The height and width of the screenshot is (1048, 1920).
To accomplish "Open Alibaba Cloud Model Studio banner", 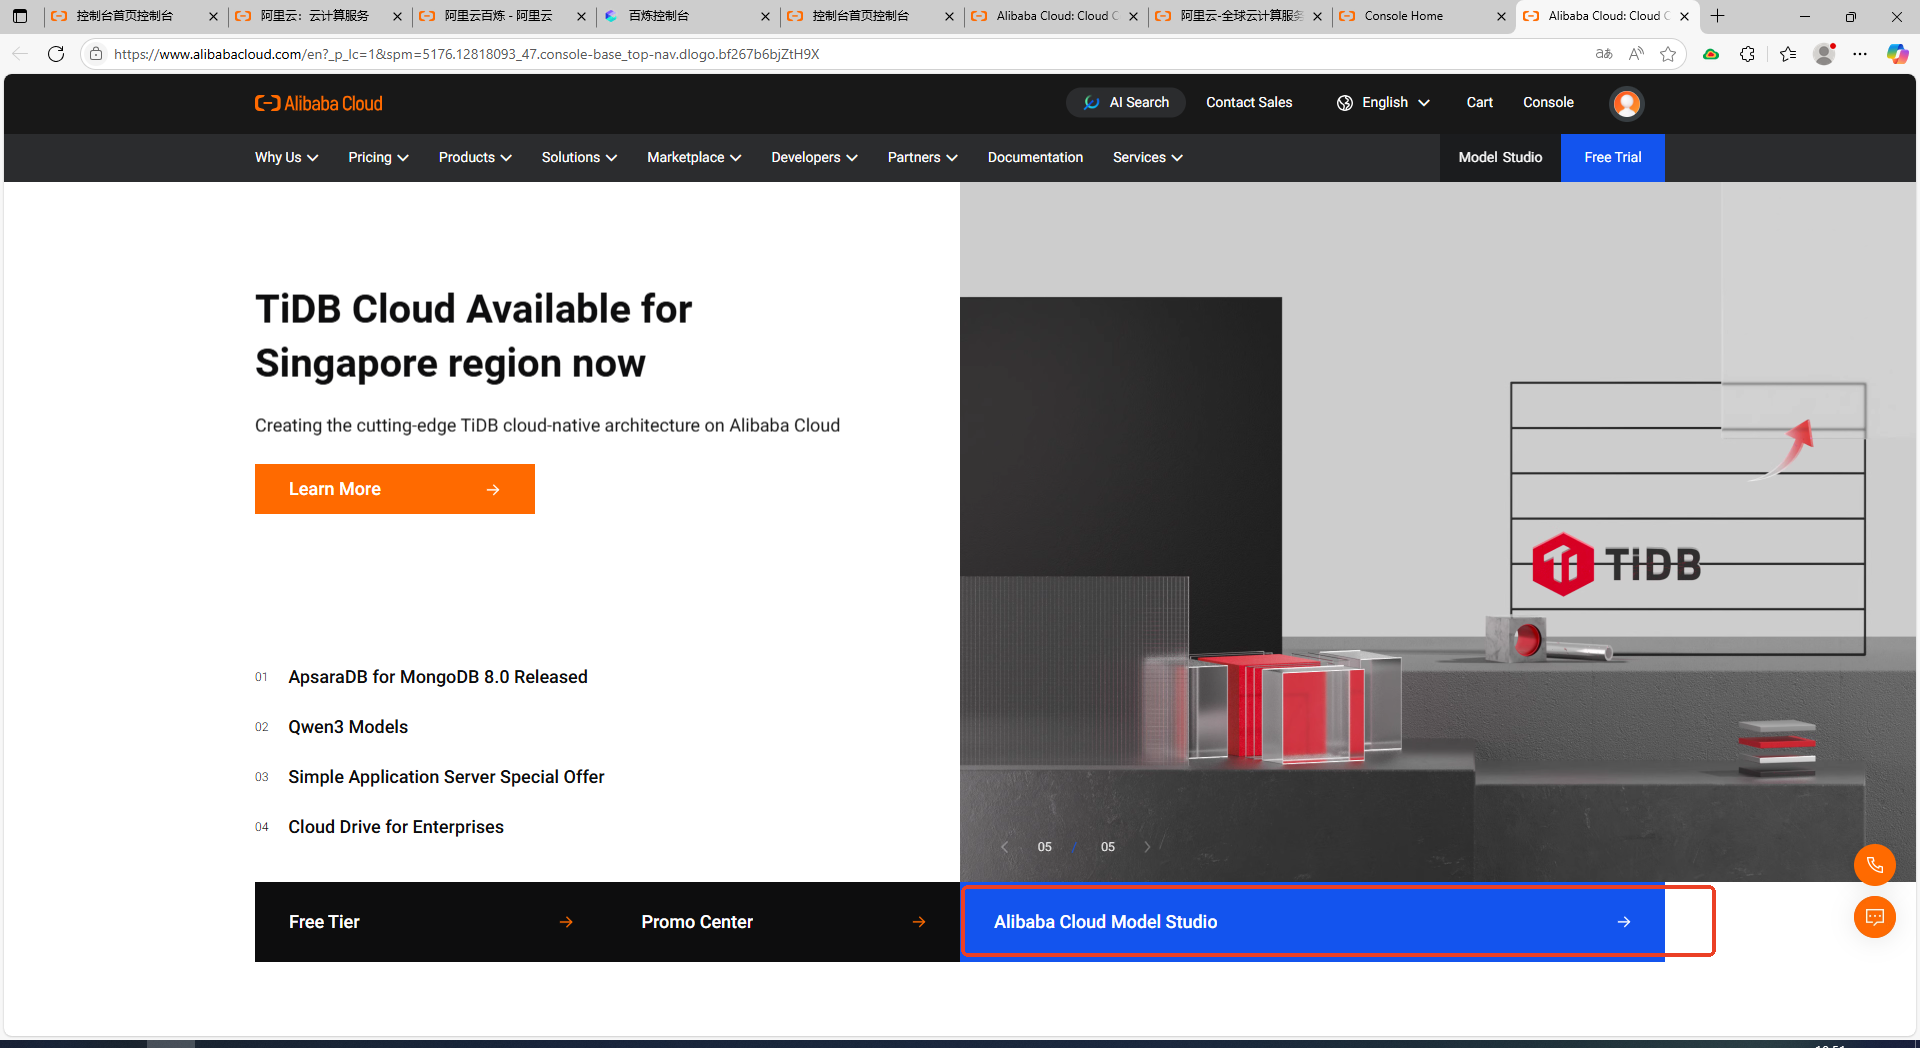I will point(1312,922).
